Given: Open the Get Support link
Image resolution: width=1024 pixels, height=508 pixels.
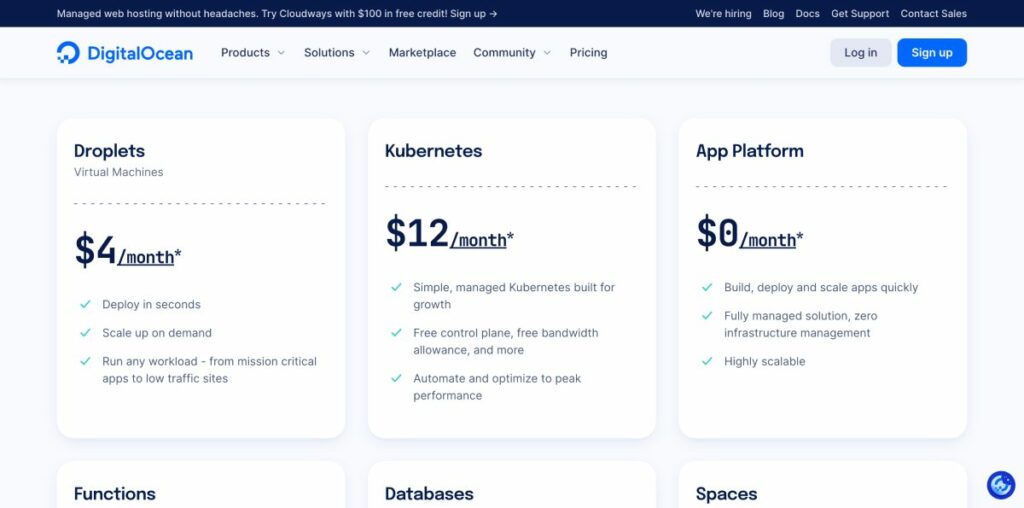Looking at the screenshot, I should tap(859, 14).
